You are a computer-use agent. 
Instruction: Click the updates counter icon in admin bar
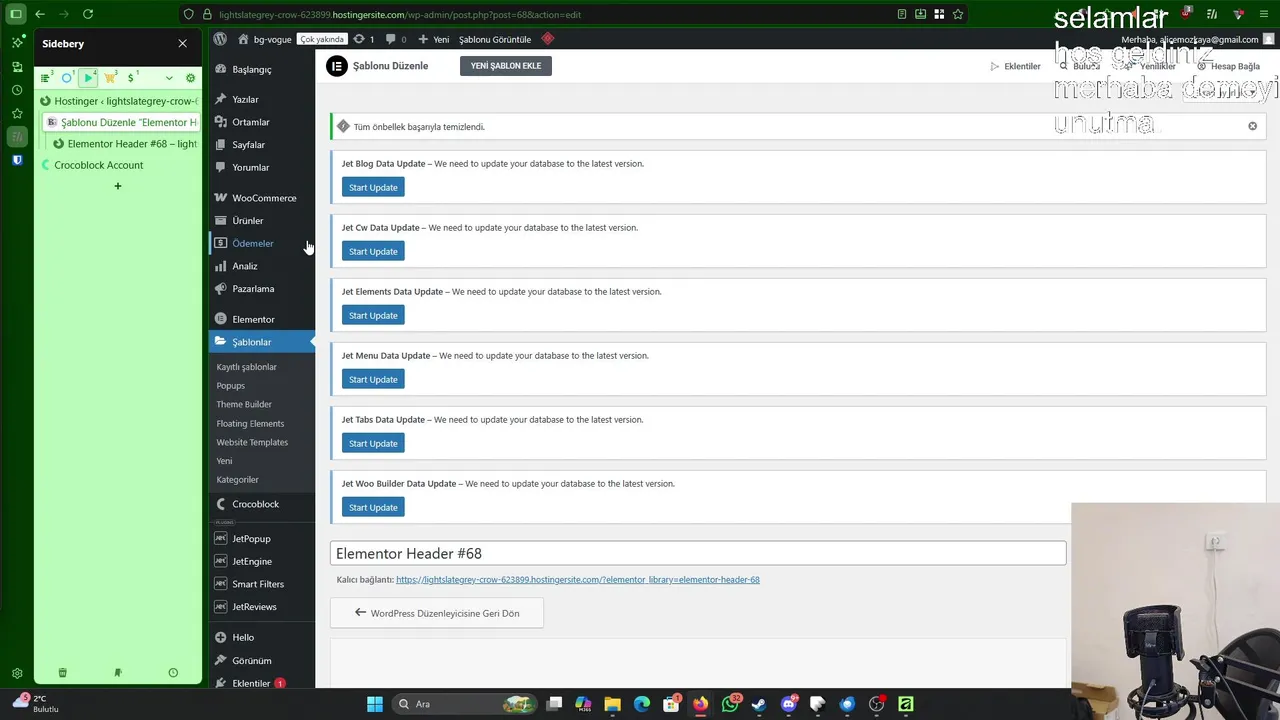[365, 39]
